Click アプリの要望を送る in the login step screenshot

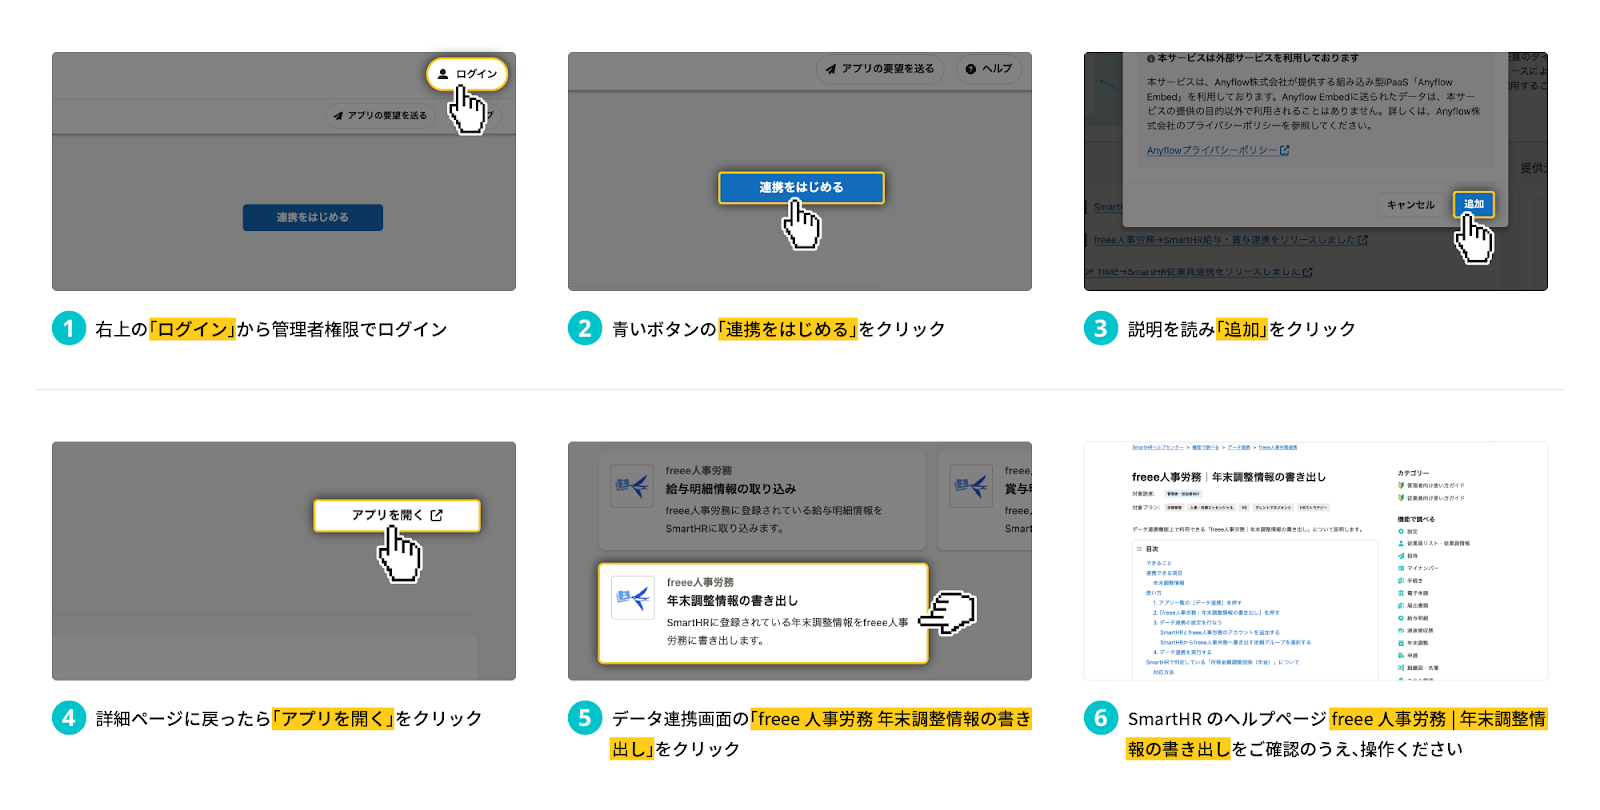click(380, 116)
